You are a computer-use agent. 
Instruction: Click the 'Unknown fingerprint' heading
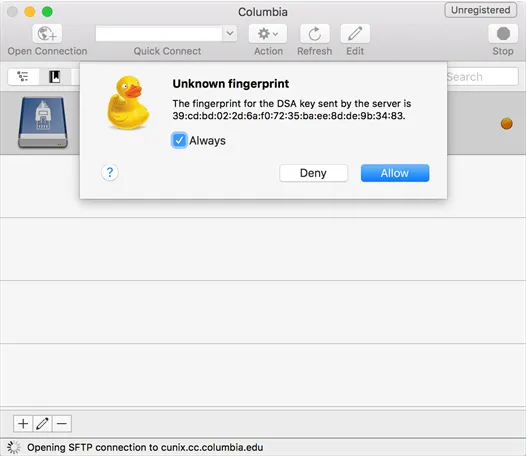tap(230, 84)
